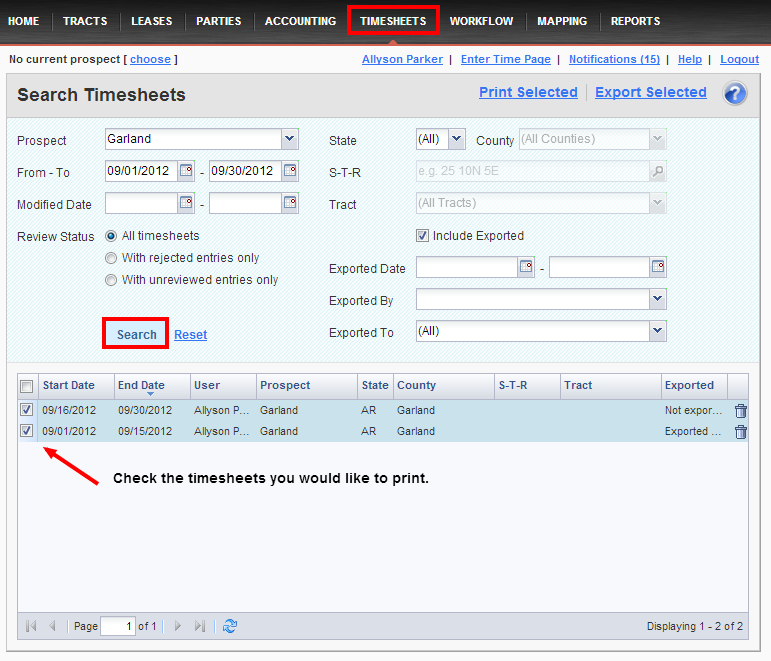Click the page number input field
Screen dimensions: 771x661
point(117,626)
